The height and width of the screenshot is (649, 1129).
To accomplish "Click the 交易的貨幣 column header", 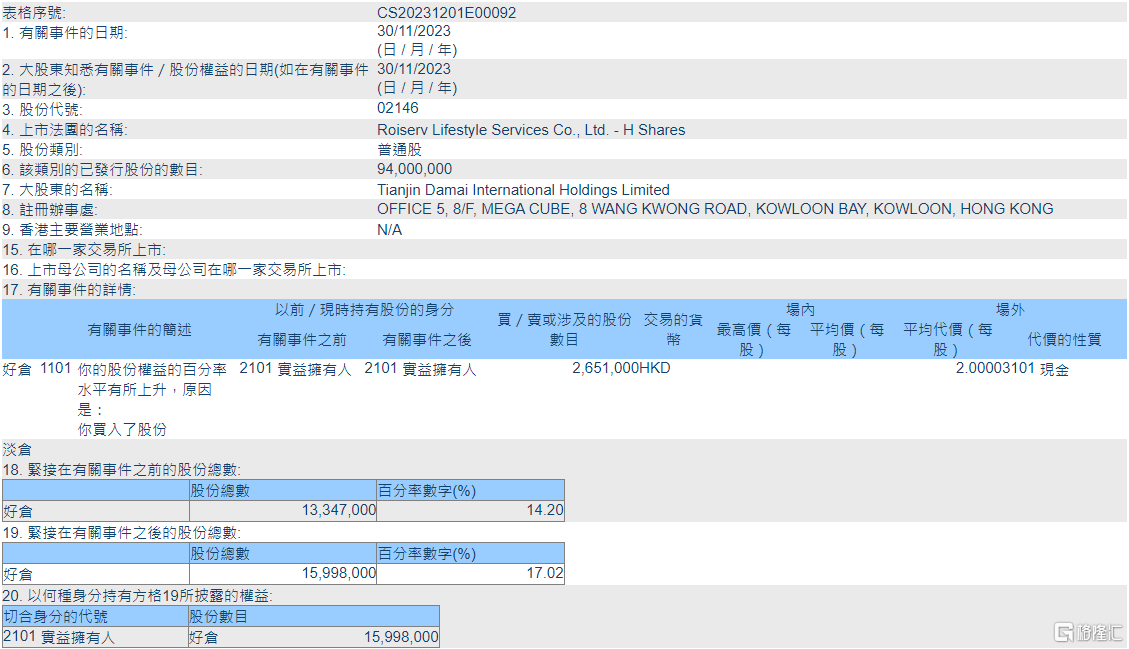I will coord(673,329).
